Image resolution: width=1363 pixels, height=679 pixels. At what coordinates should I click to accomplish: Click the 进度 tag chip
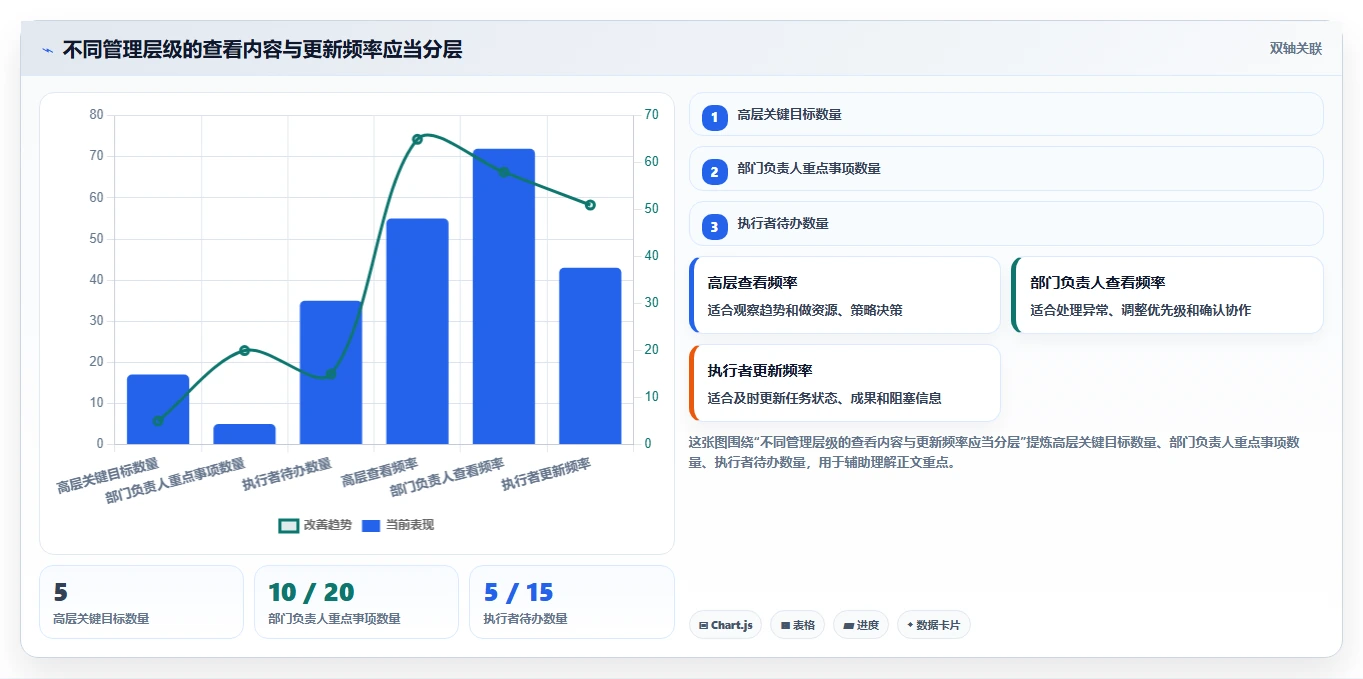coord(861,625)
